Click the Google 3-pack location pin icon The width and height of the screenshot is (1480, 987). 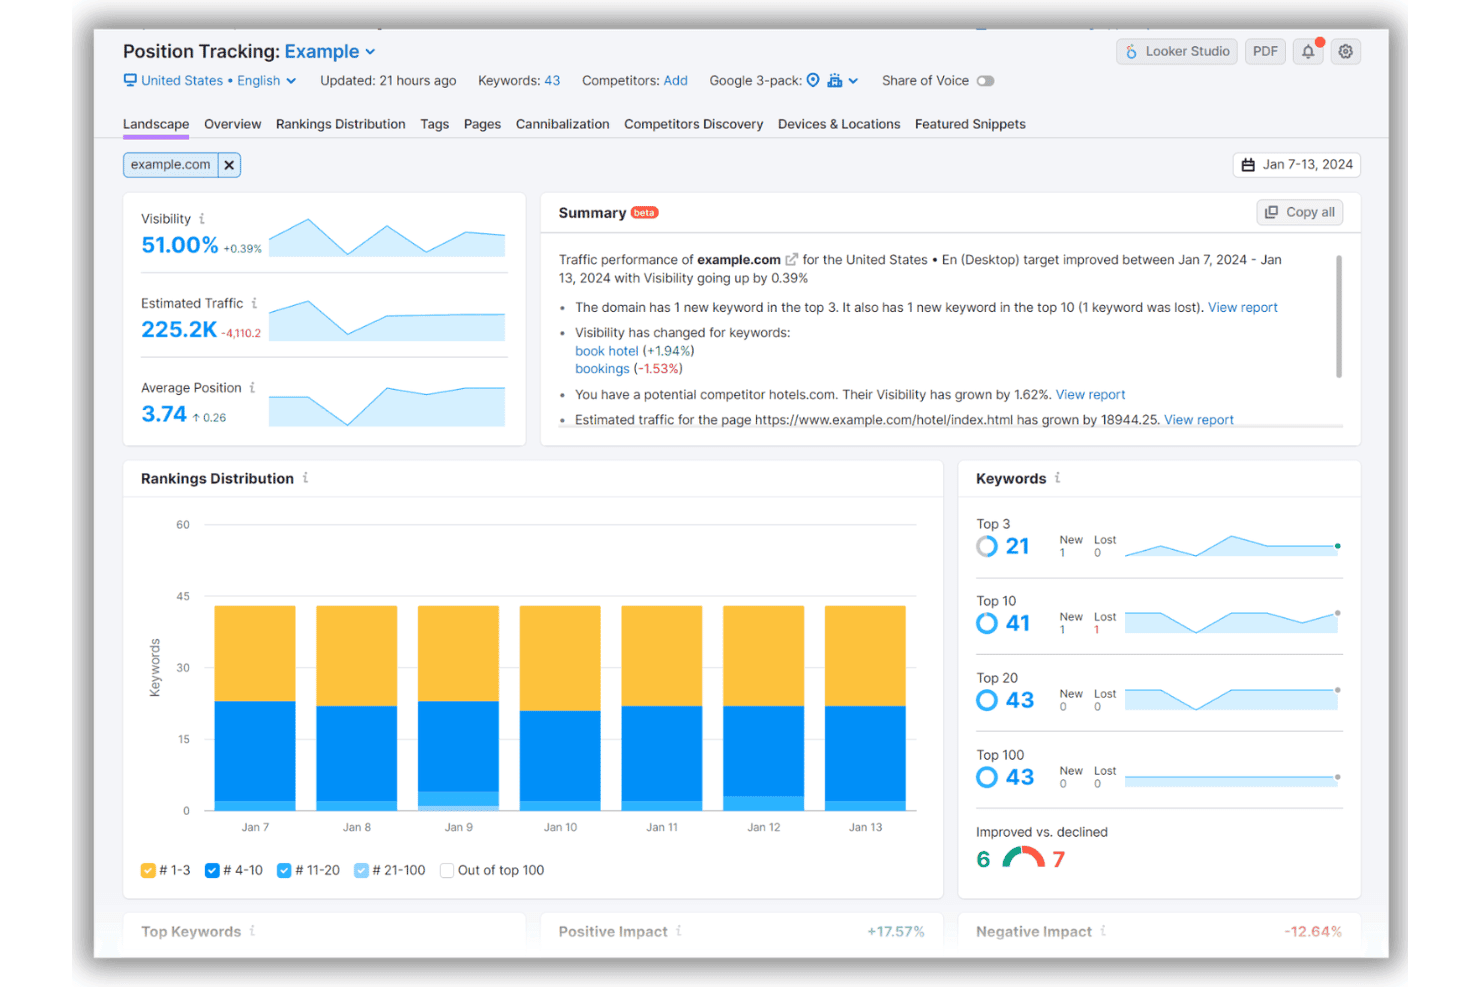(813, 80)
